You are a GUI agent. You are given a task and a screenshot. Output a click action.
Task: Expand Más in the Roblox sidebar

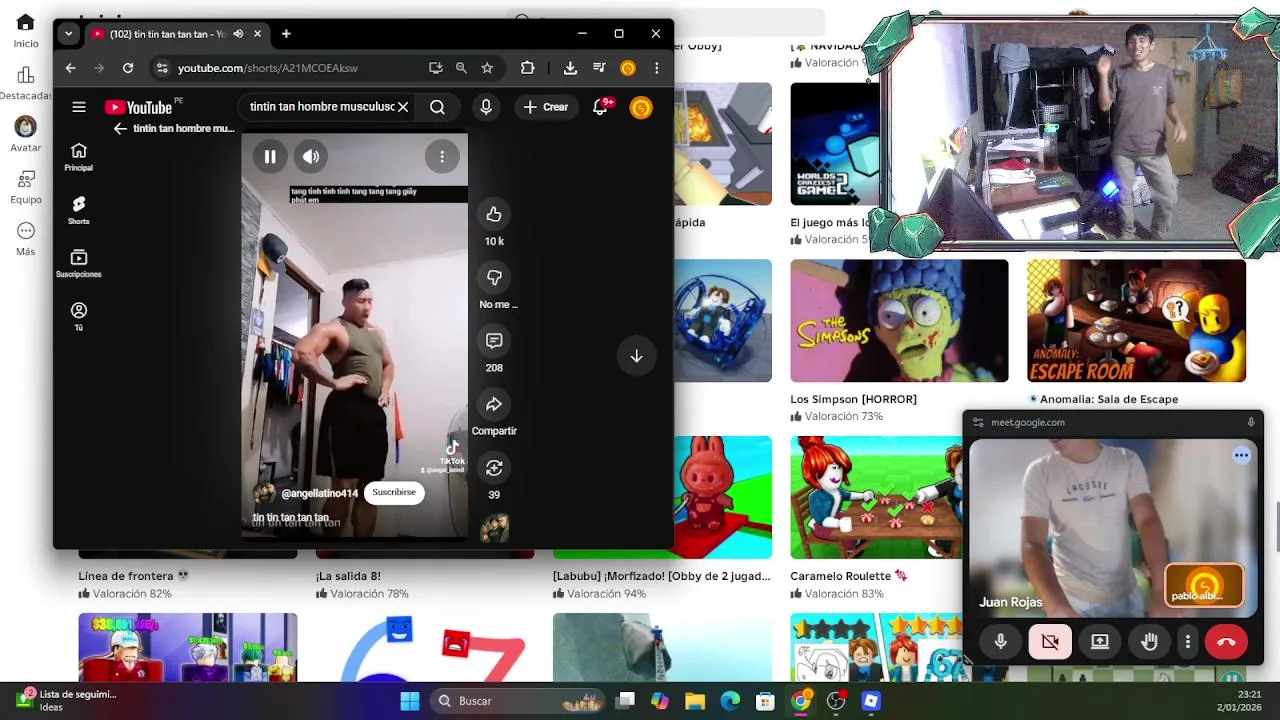(x=26, y=239)
